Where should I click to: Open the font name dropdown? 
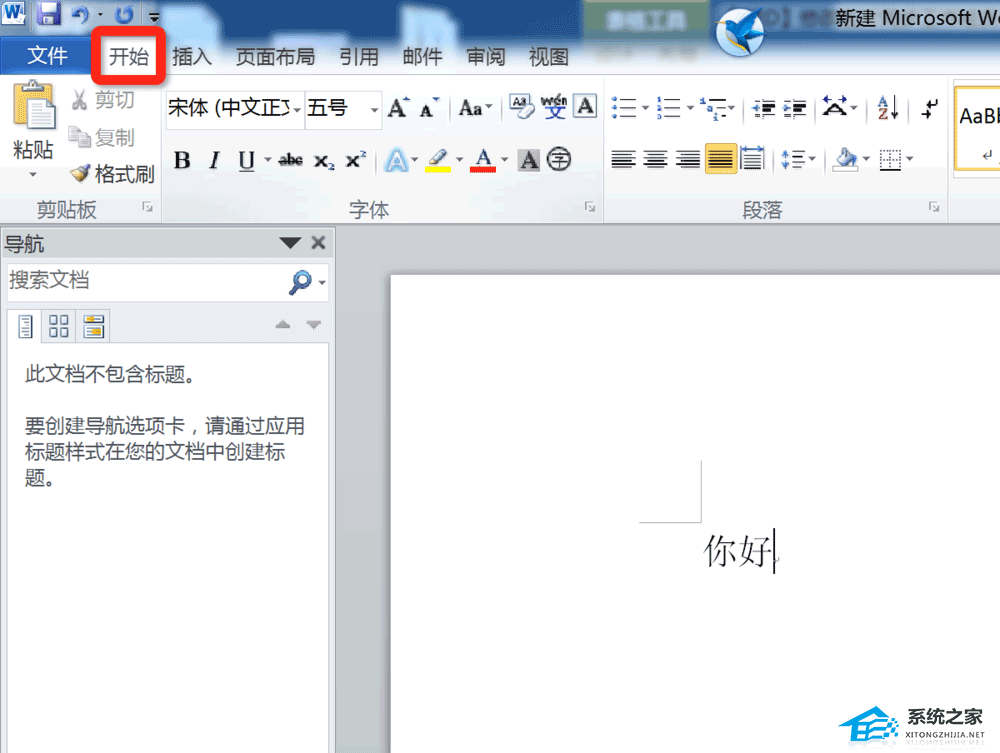[x=297, y=108]
